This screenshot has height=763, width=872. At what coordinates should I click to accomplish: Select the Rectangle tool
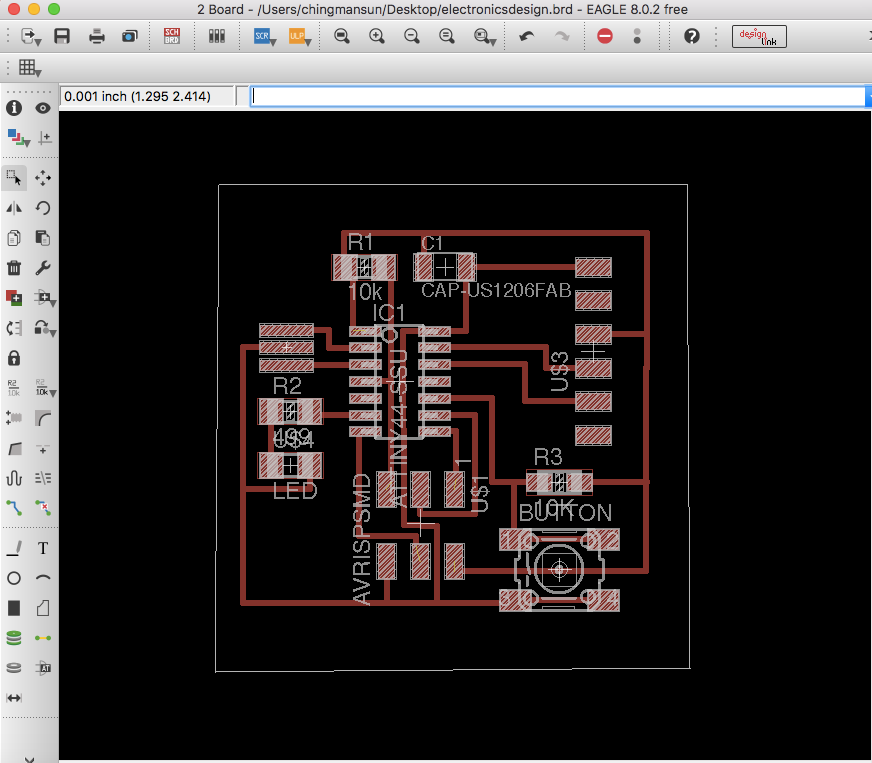pos(14,608)
